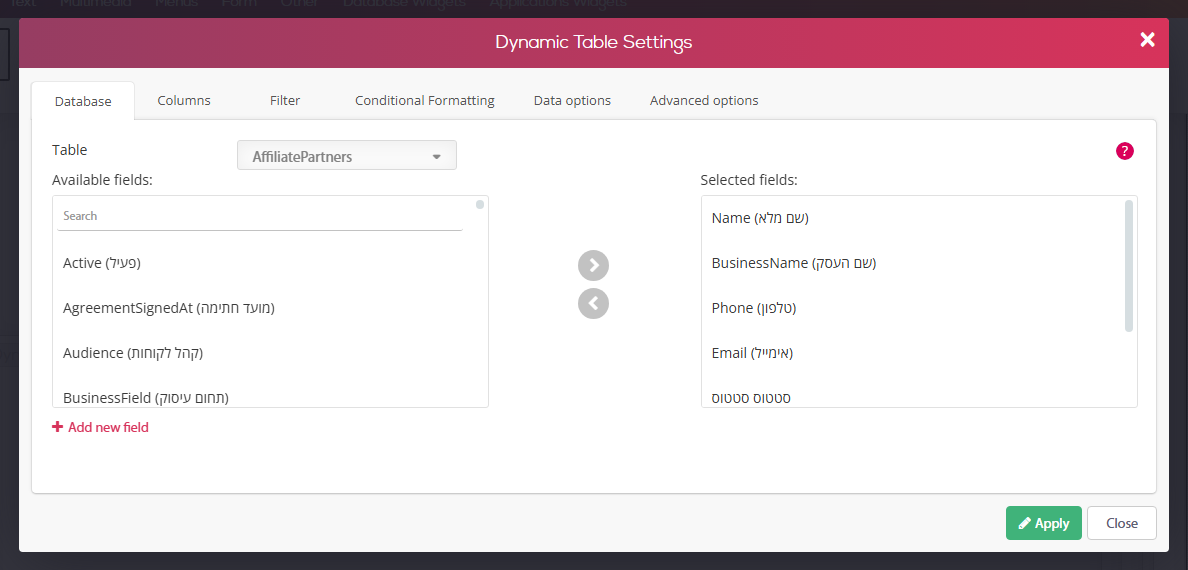This screenshot has height=570, width=1188.
Task: Click the green Apply button
Action: [1043, 523]
